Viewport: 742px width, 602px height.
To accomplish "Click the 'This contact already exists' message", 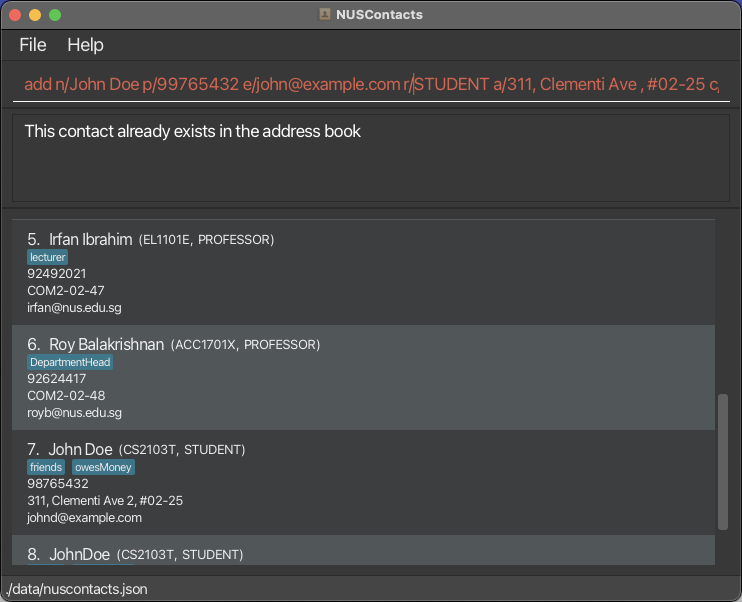I will click(193, 132).
